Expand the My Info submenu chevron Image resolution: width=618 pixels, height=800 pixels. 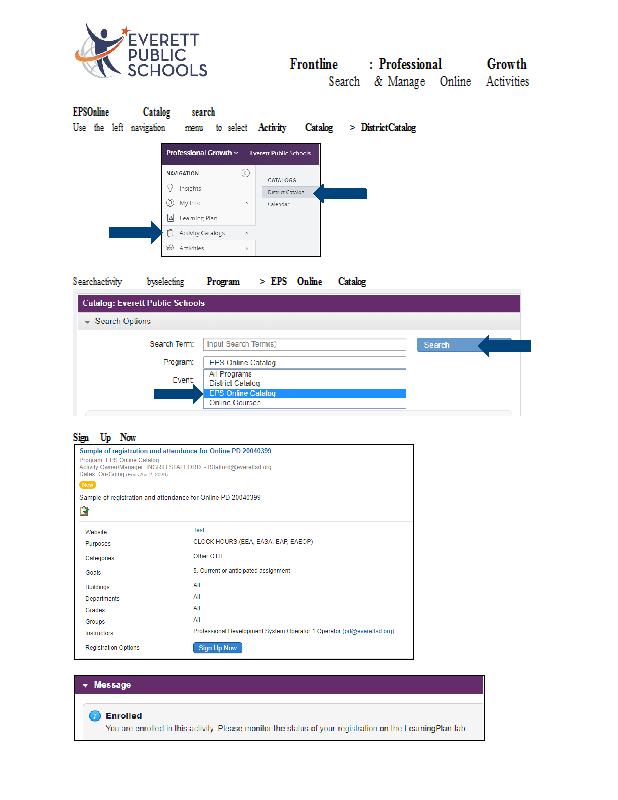pyautogui.click(x=247, y=203)
